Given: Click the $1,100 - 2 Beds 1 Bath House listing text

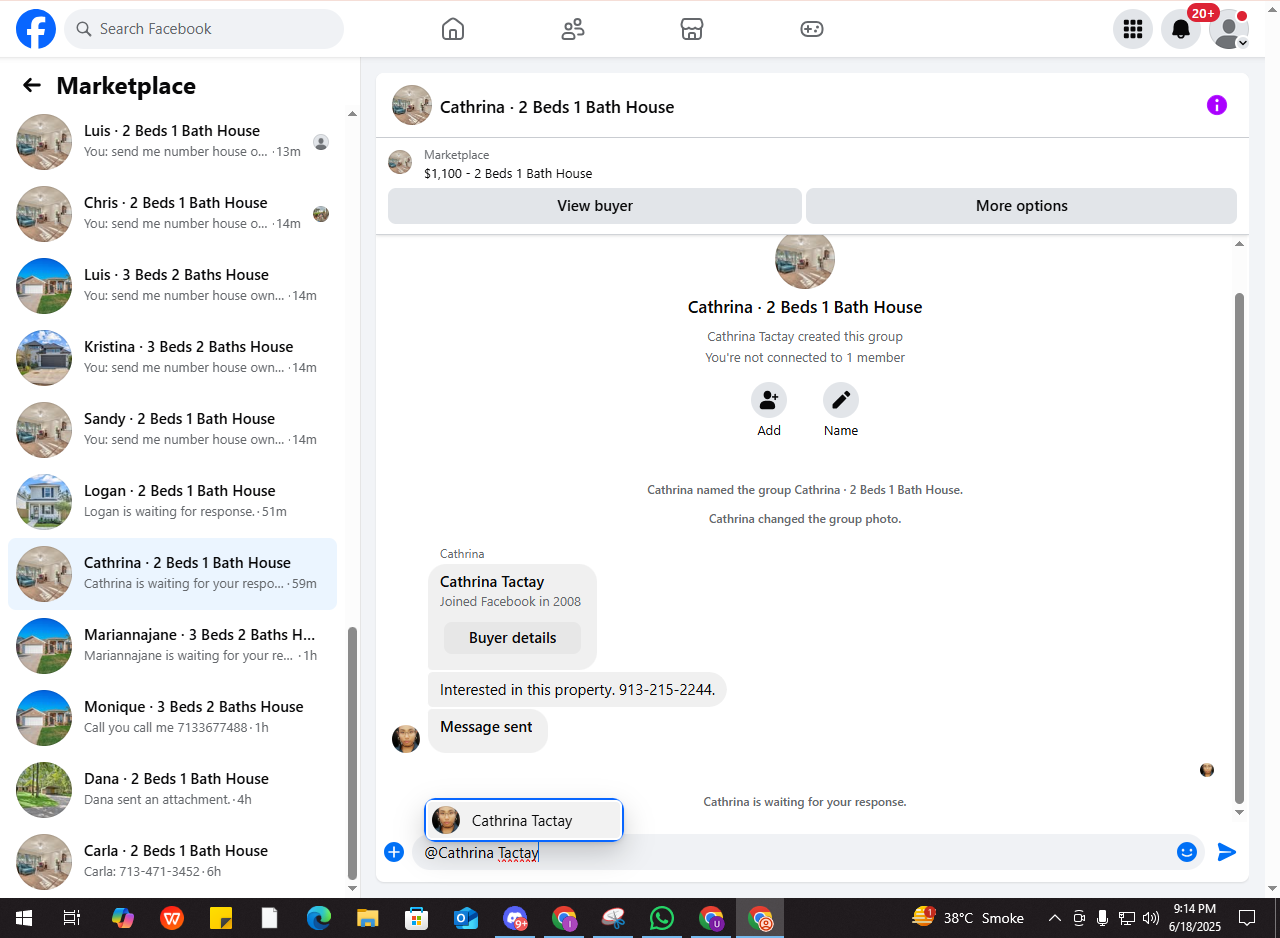Looking at the screenshot, I should click(x=508, y=173).
